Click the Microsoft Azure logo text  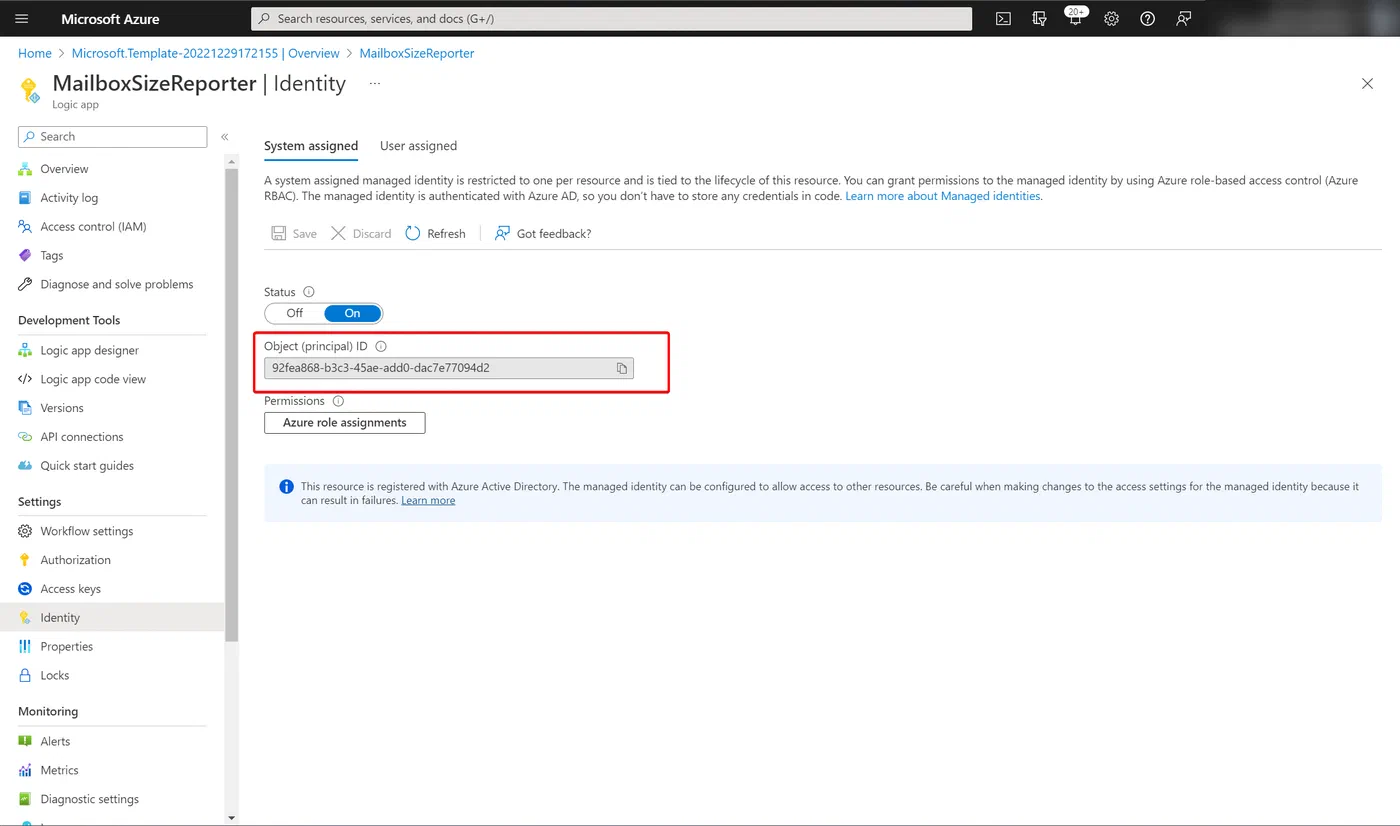tap(110, 19)
